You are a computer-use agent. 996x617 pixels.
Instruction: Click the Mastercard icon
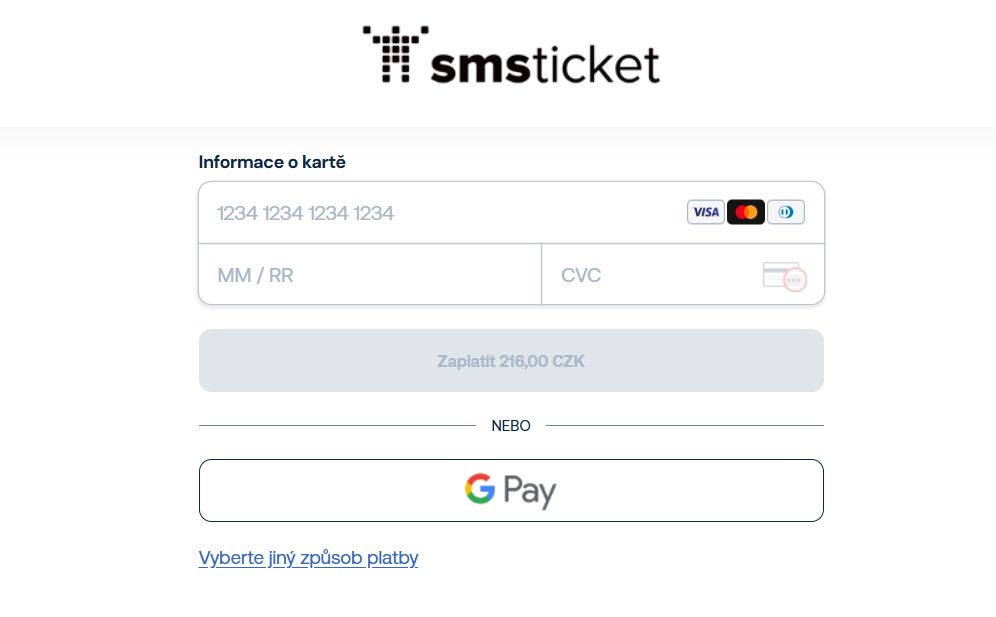745,212
